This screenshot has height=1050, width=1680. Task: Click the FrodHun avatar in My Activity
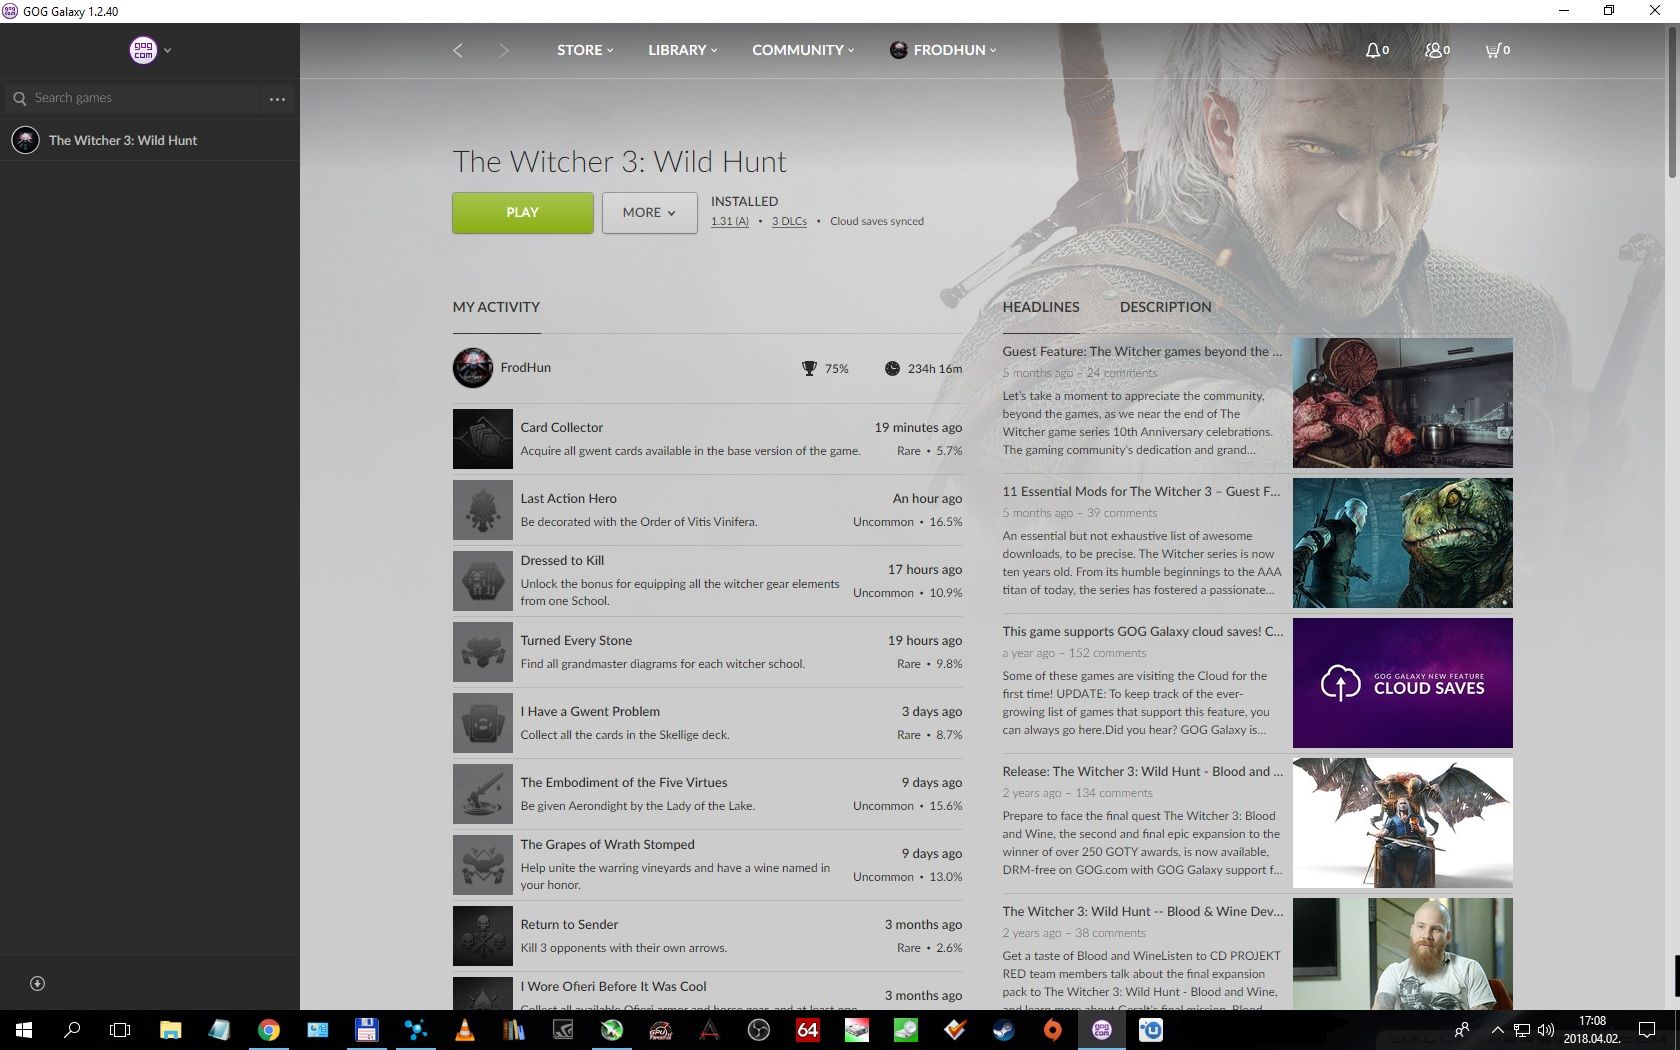(x=473, y=368)
